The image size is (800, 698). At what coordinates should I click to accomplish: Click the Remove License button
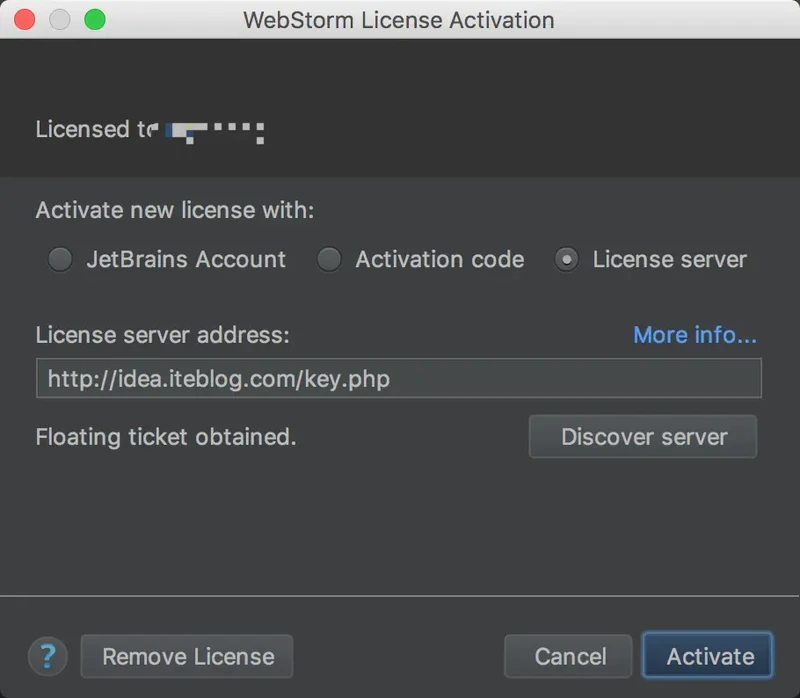(x=187, y=657)
